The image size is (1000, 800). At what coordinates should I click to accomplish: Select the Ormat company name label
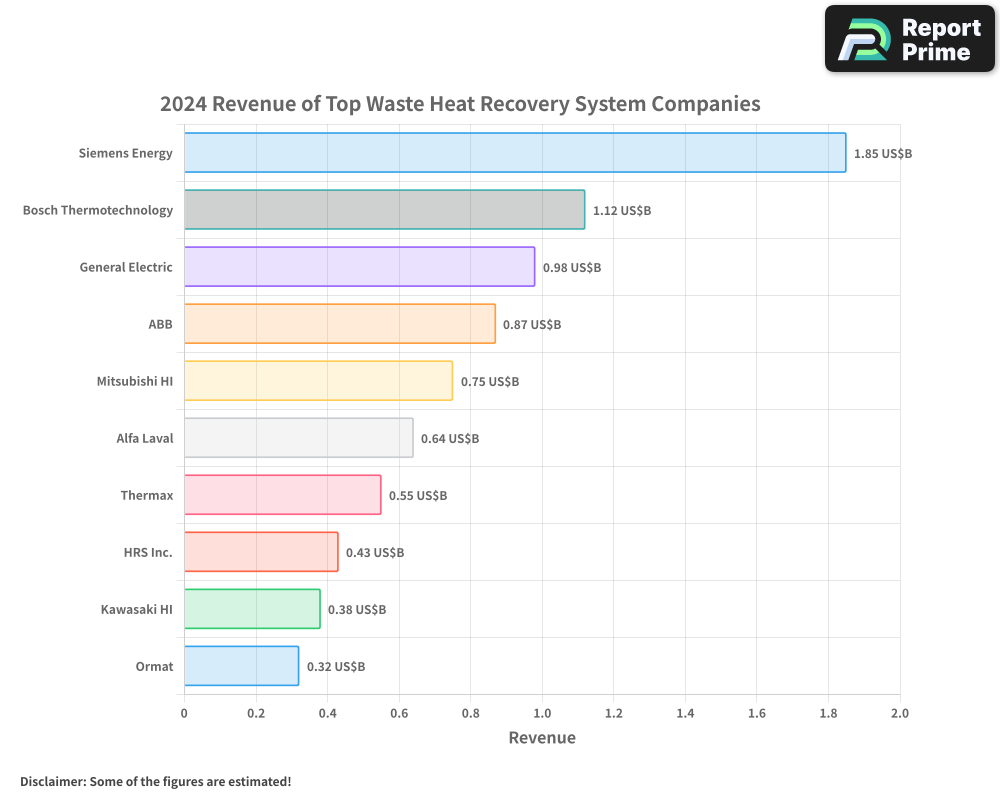(x=155, y=666)
